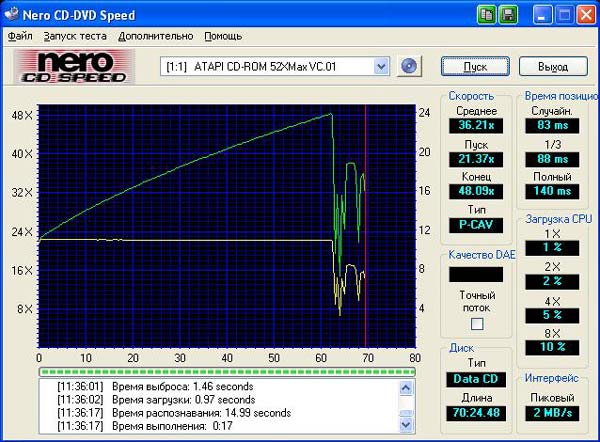600x442 pixels.
Task: Open the Помощь menu
Action: 223,36
